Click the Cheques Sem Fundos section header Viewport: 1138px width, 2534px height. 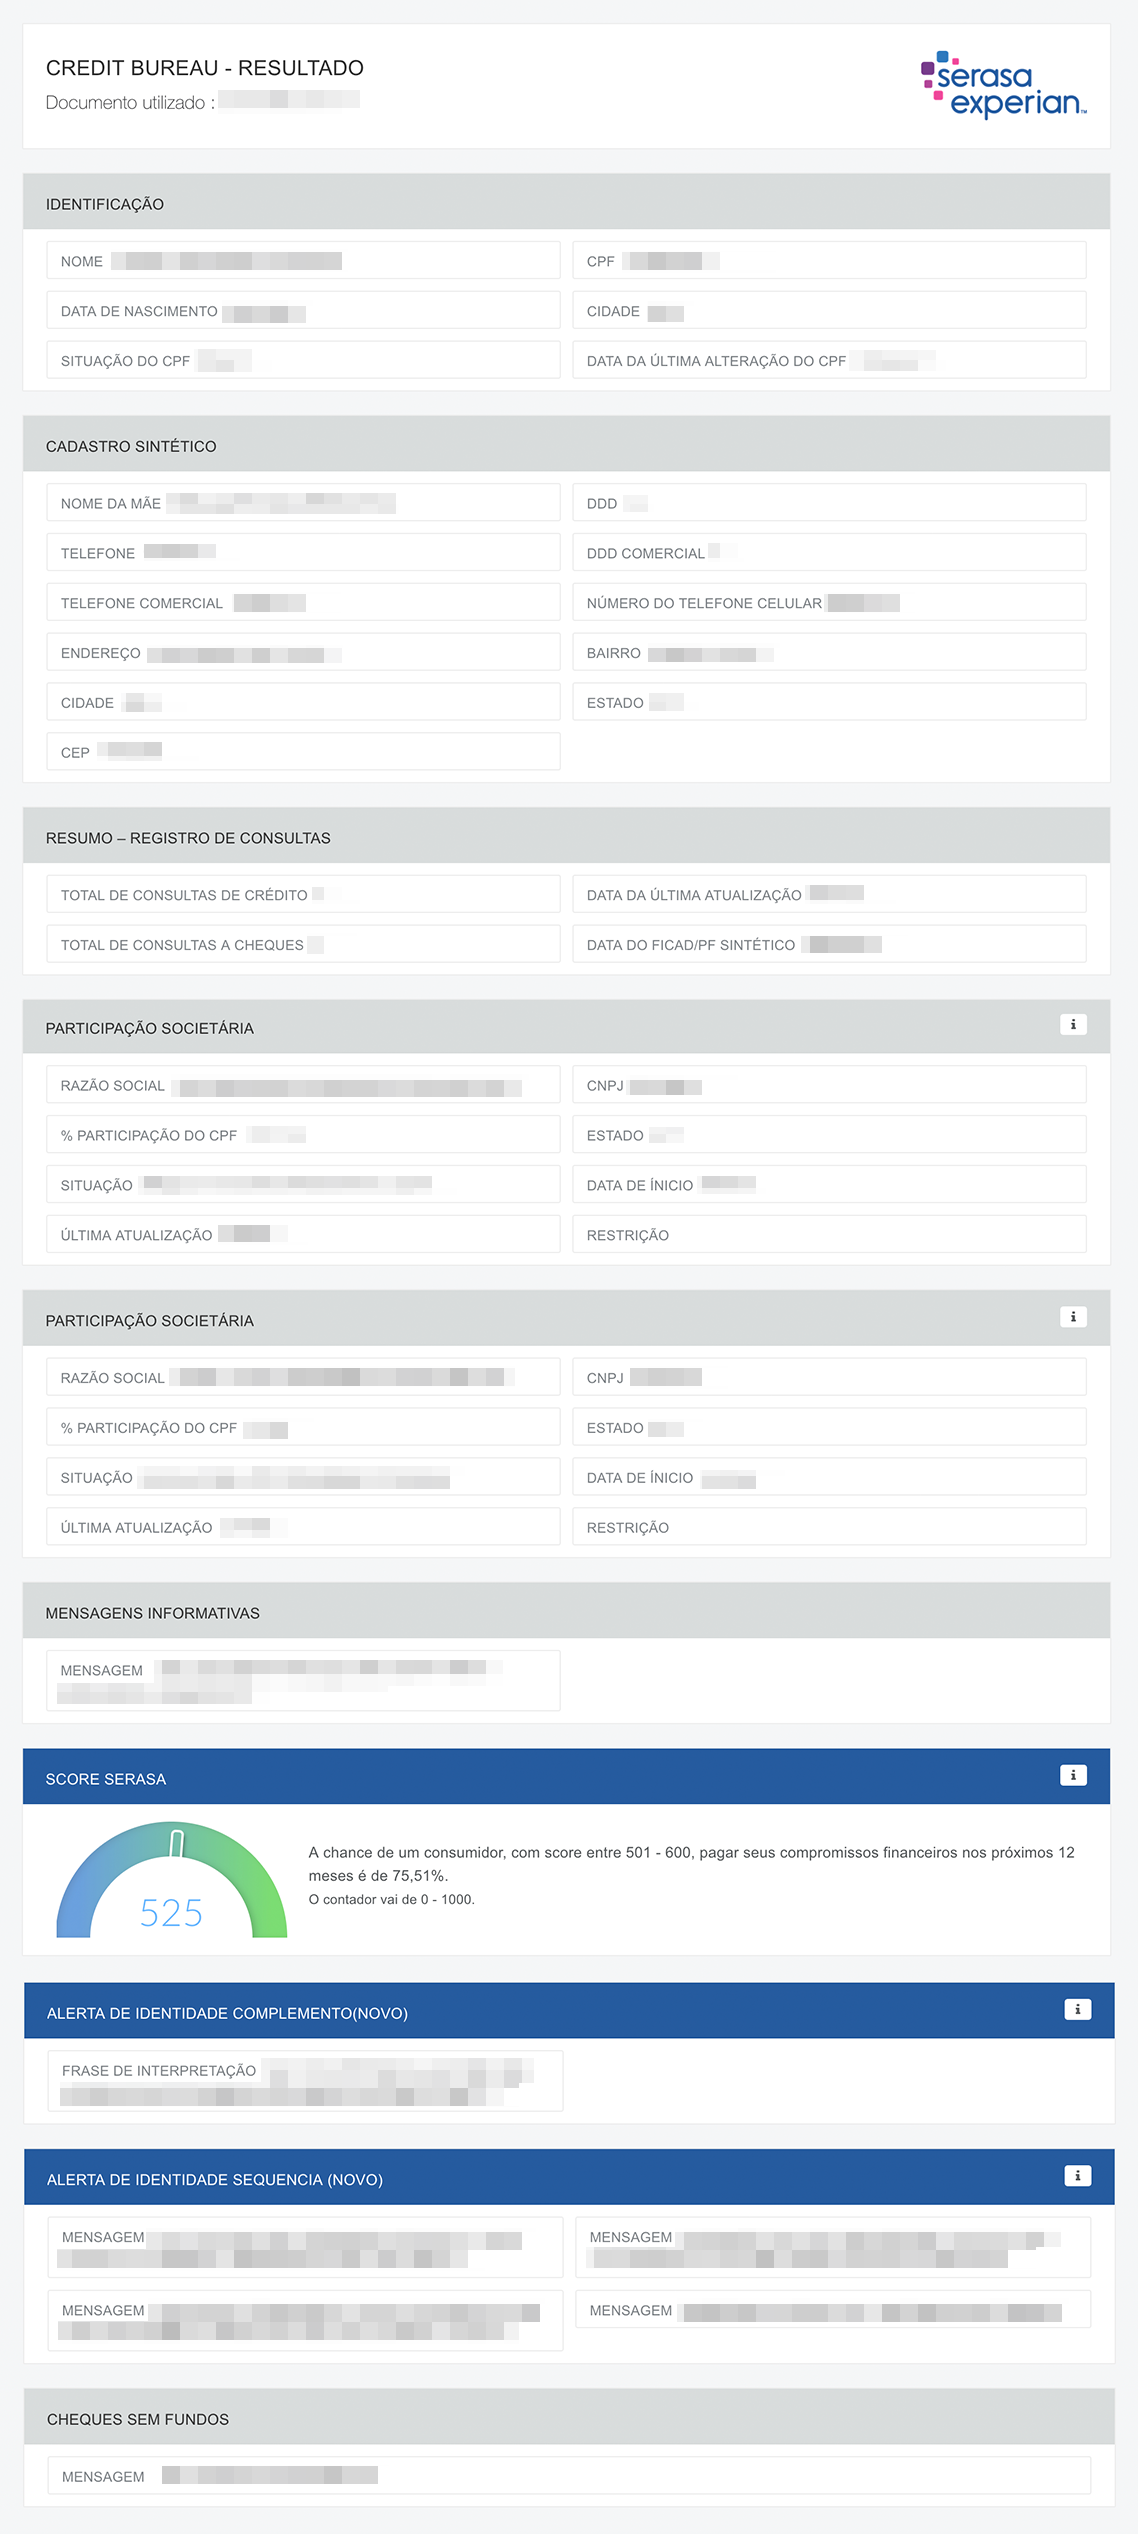(x=138, y=2419)
